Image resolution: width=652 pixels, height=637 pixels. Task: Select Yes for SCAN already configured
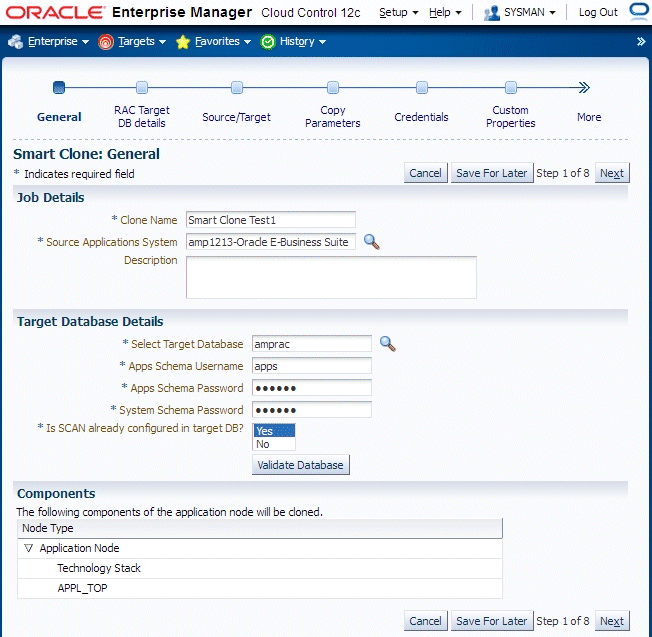point(274,431)
